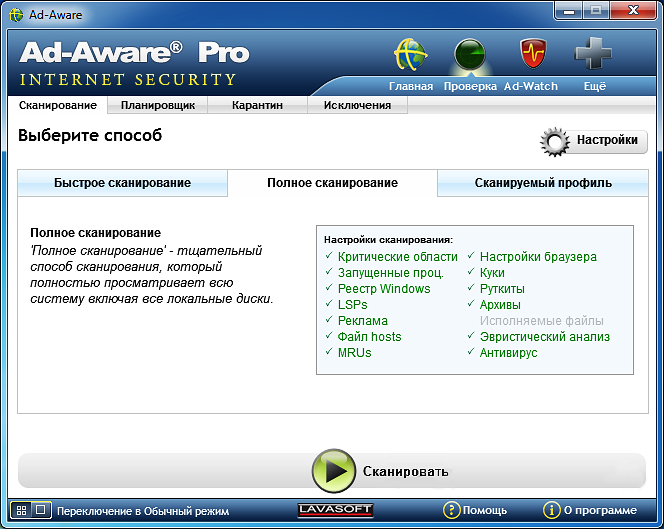Click the О программе info icon
664x529 pixels.
tap(551, 510)
